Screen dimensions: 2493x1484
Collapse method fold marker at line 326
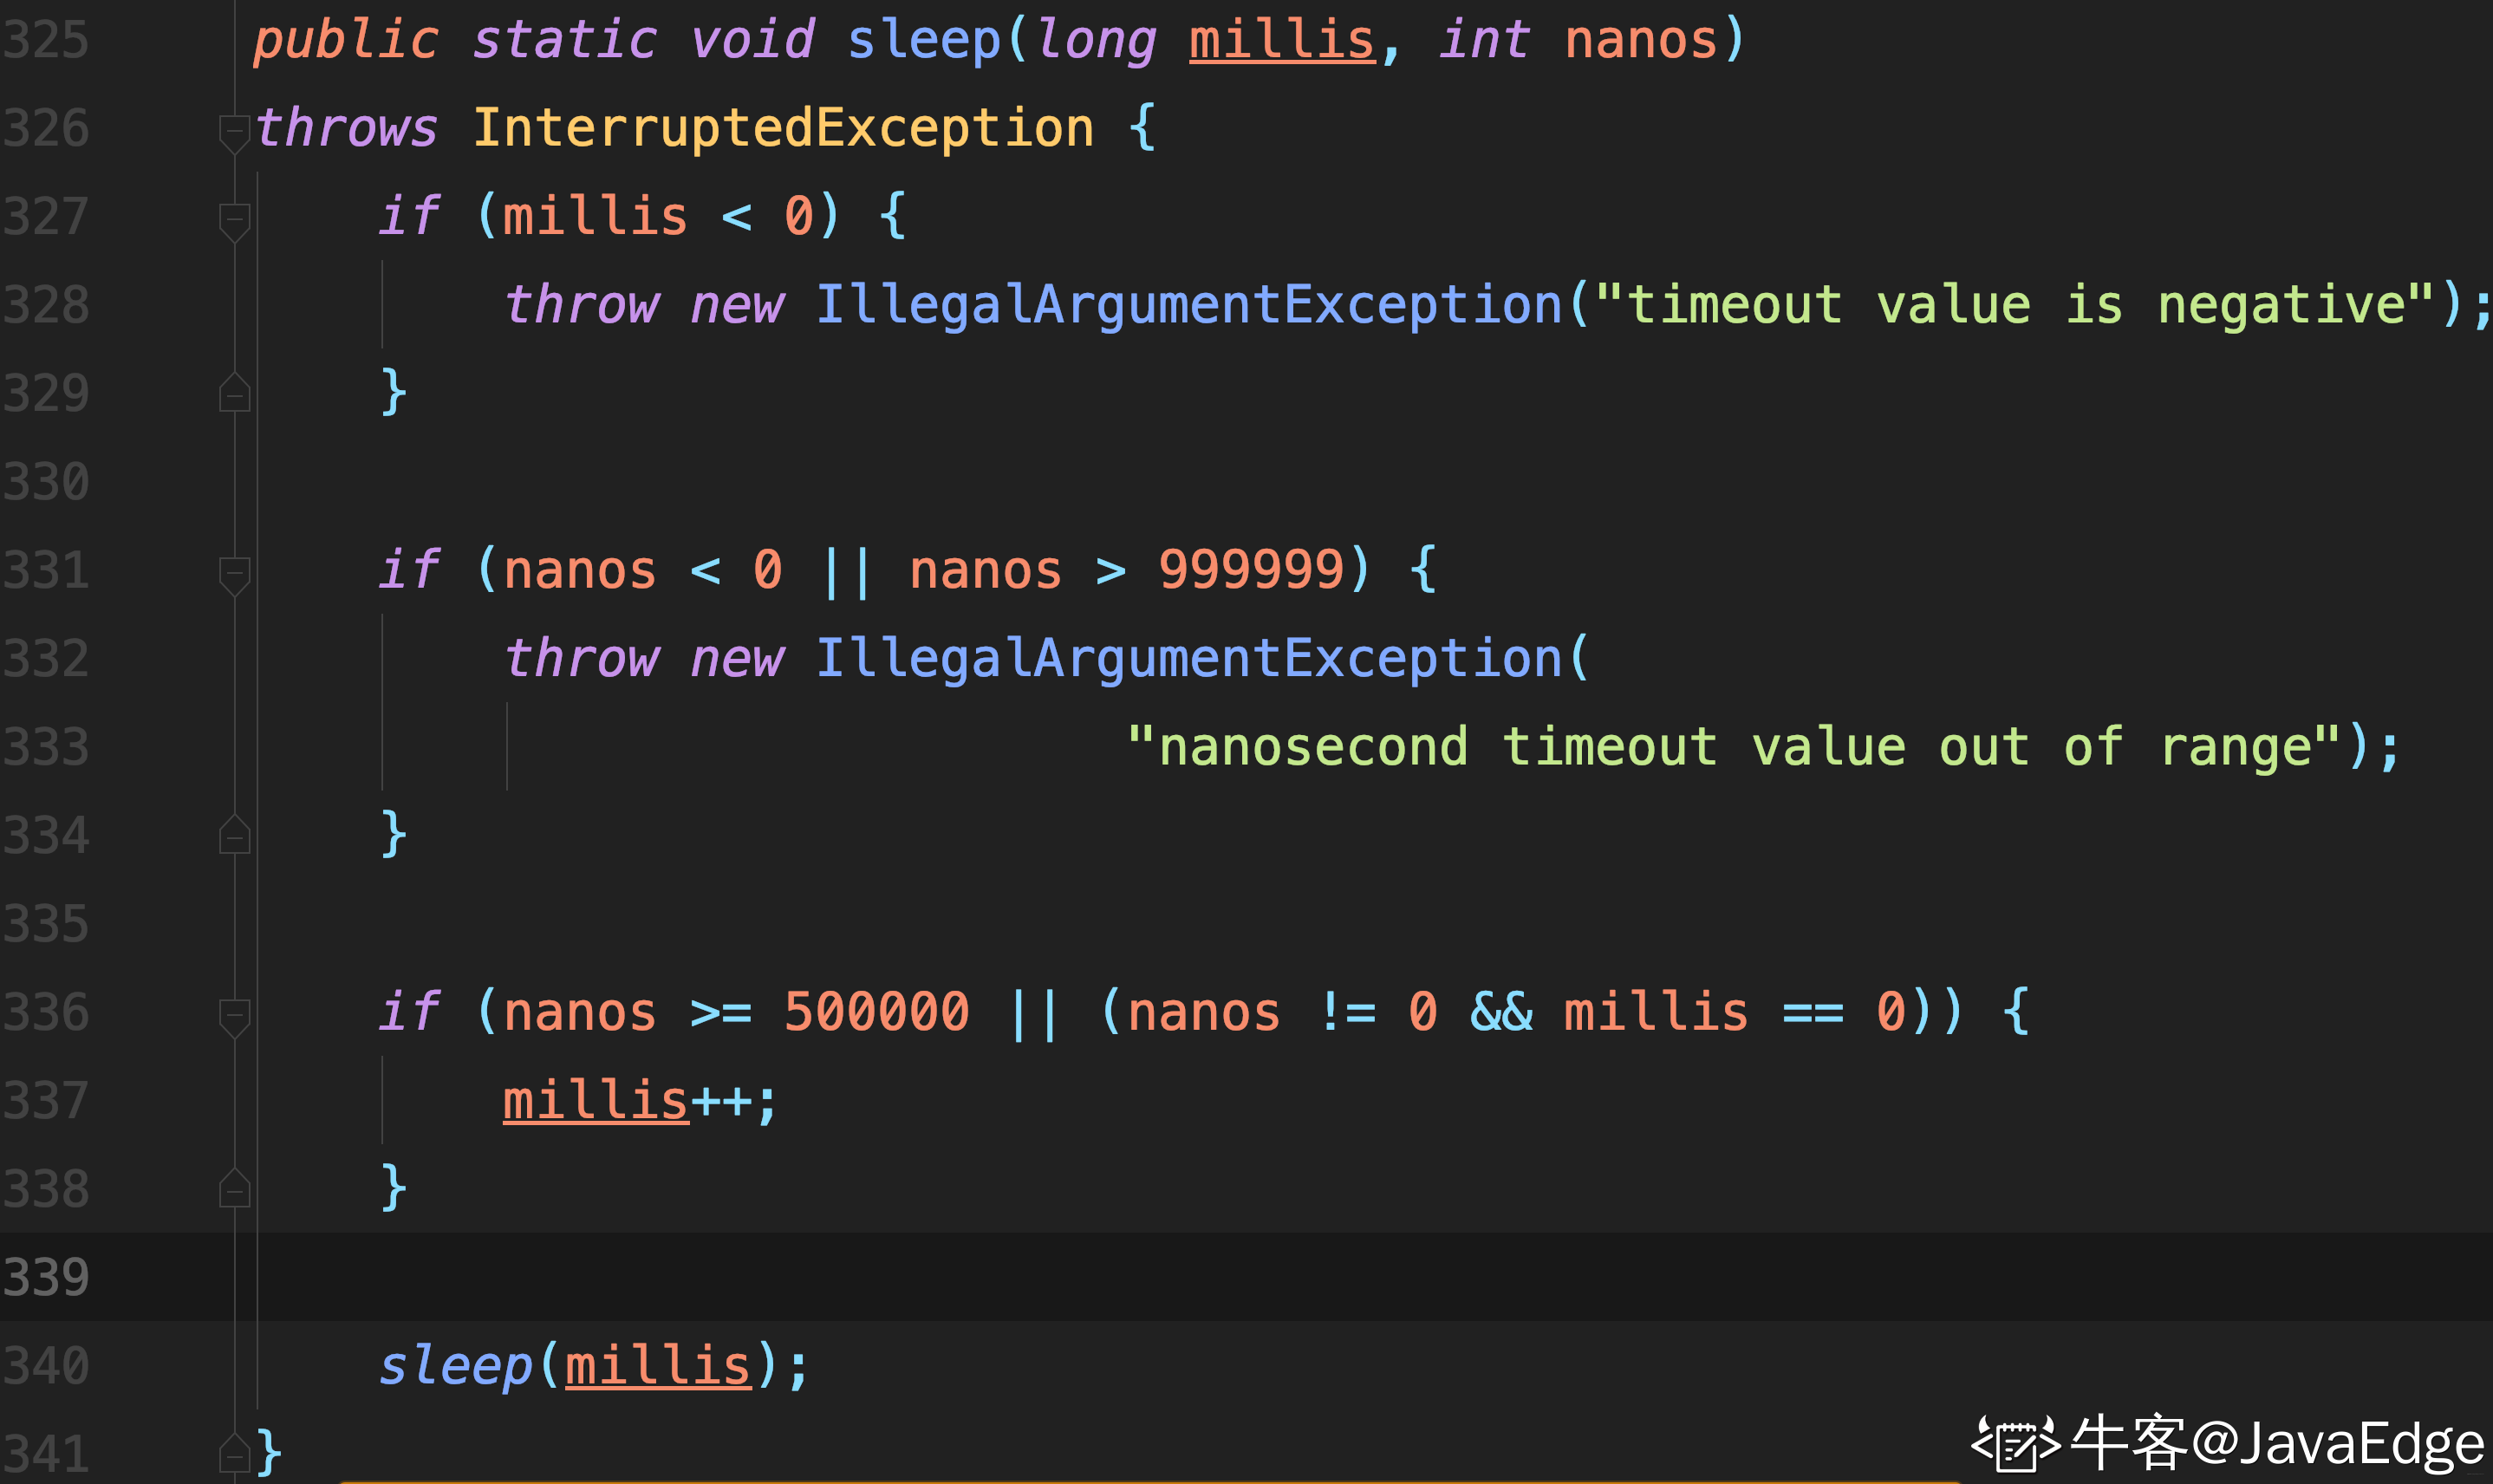coord(234,133)
